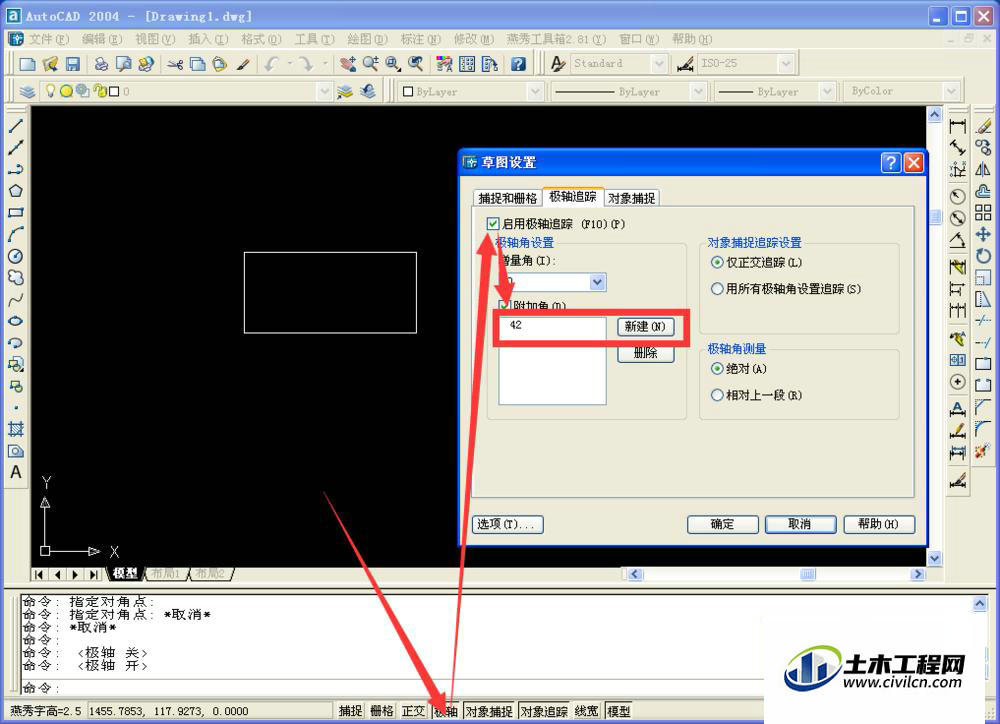1000x724 pixels.
Task: Toggle 对象追踪 in the status bar
Action: 544,711
